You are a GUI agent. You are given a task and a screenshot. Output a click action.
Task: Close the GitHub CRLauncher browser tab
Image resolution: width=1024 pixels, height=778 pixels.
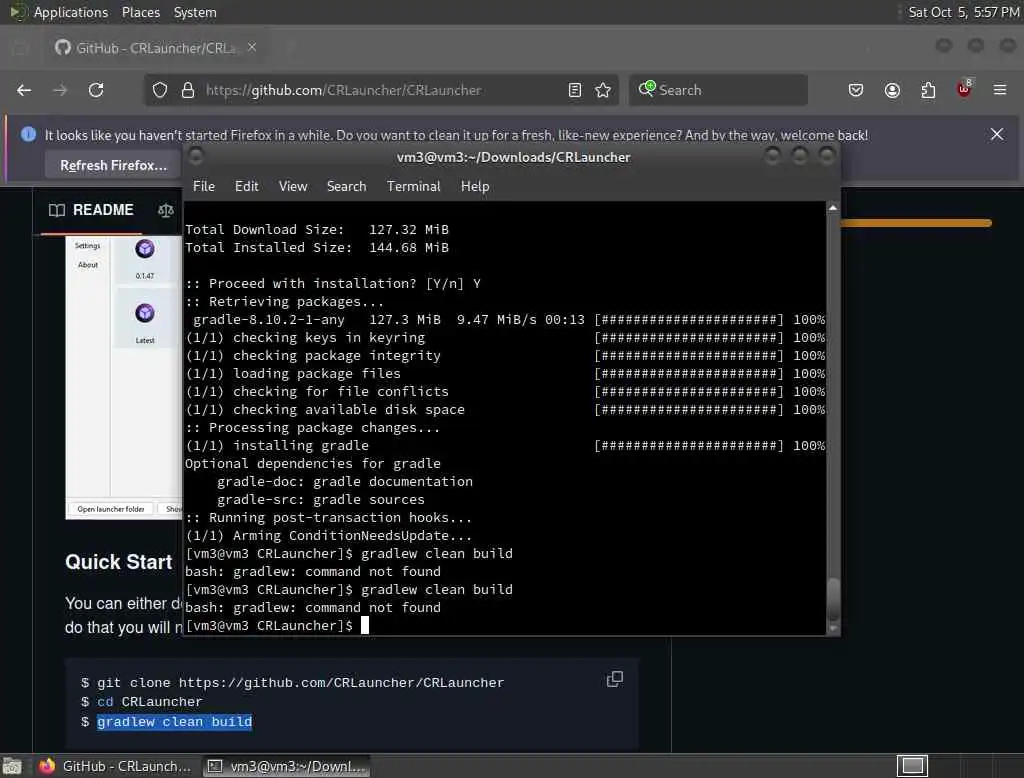pyautogui.click(x=252, y=47)
